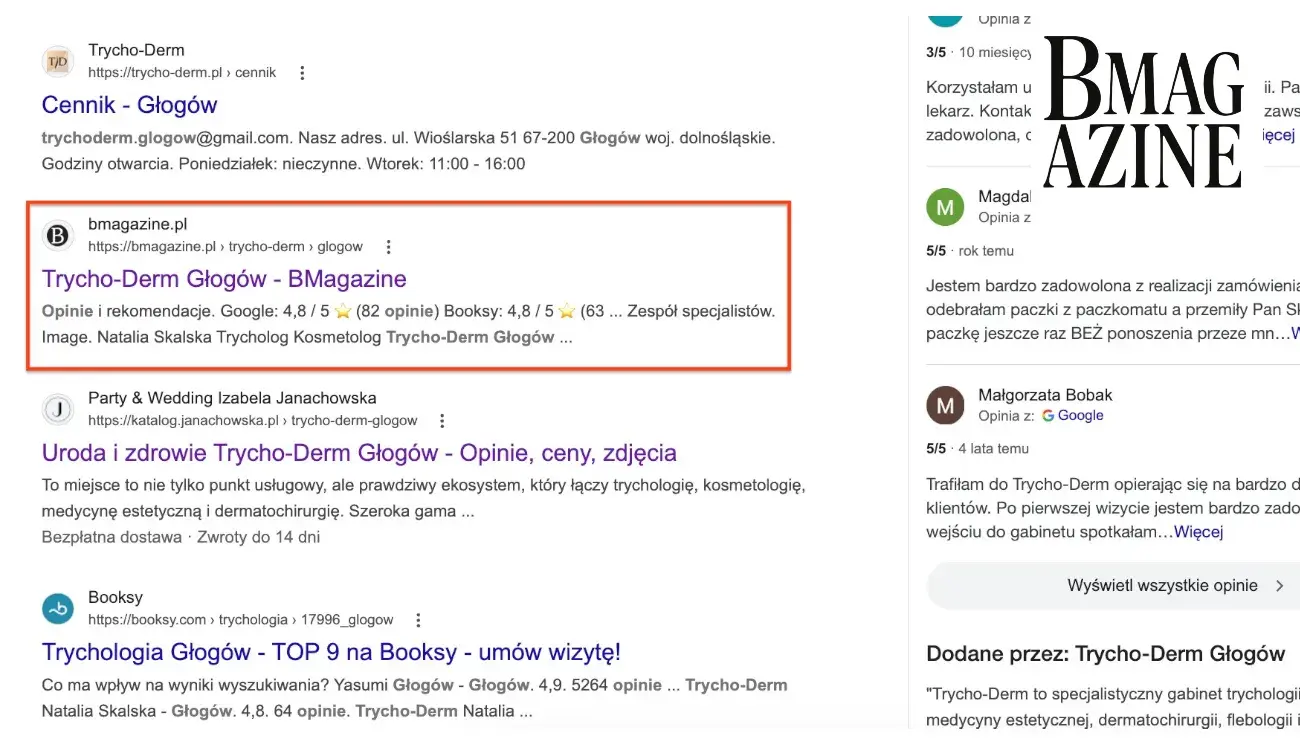Image resolution: width=1300 pixels, height=750 pixels.
Task: Open the Cennik - Głogów result
Action: coord(129,105)
